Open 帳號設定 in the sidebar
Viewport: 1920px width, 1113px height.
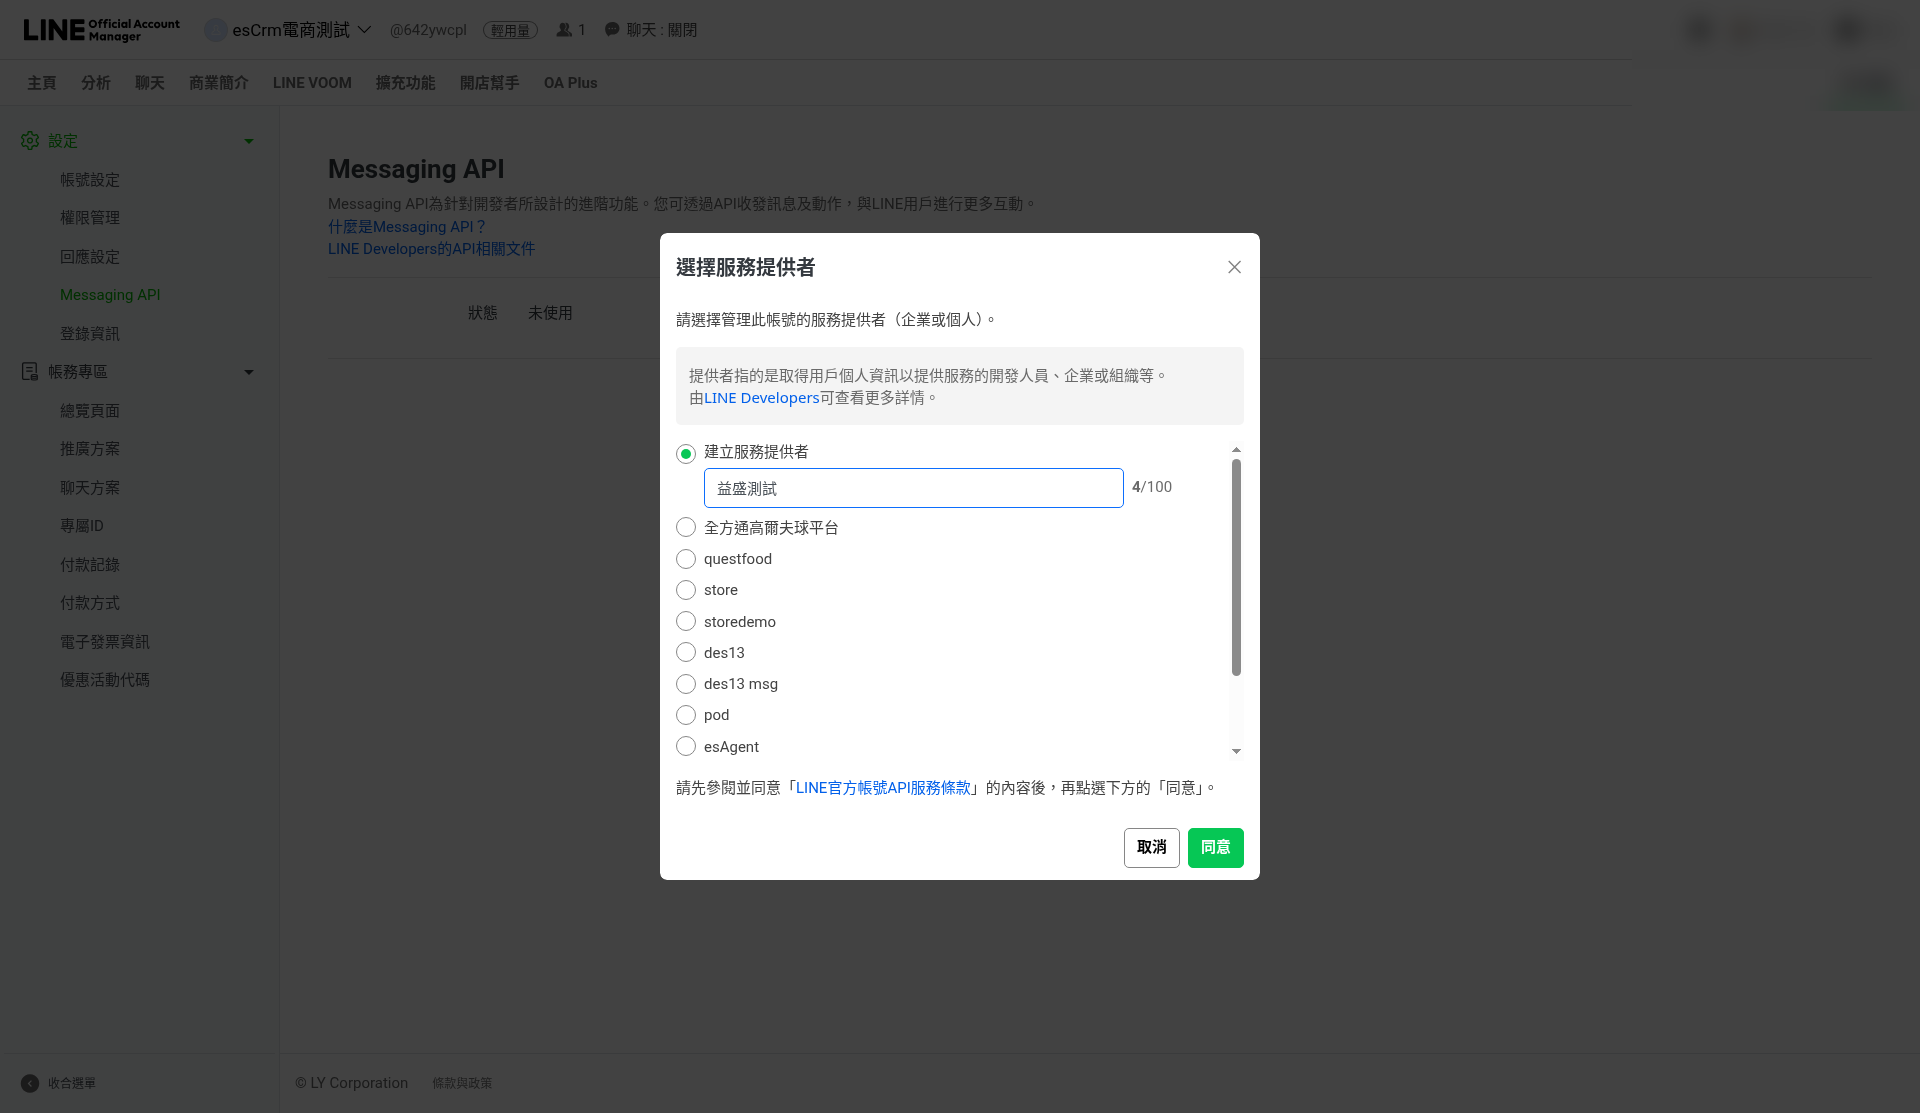coord(90,180)
